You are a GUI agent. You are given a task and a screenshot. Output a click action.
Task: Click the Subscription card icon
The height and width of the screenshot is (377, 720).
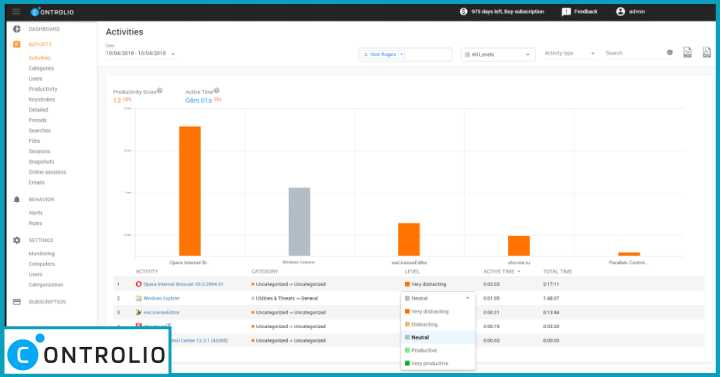17,302
